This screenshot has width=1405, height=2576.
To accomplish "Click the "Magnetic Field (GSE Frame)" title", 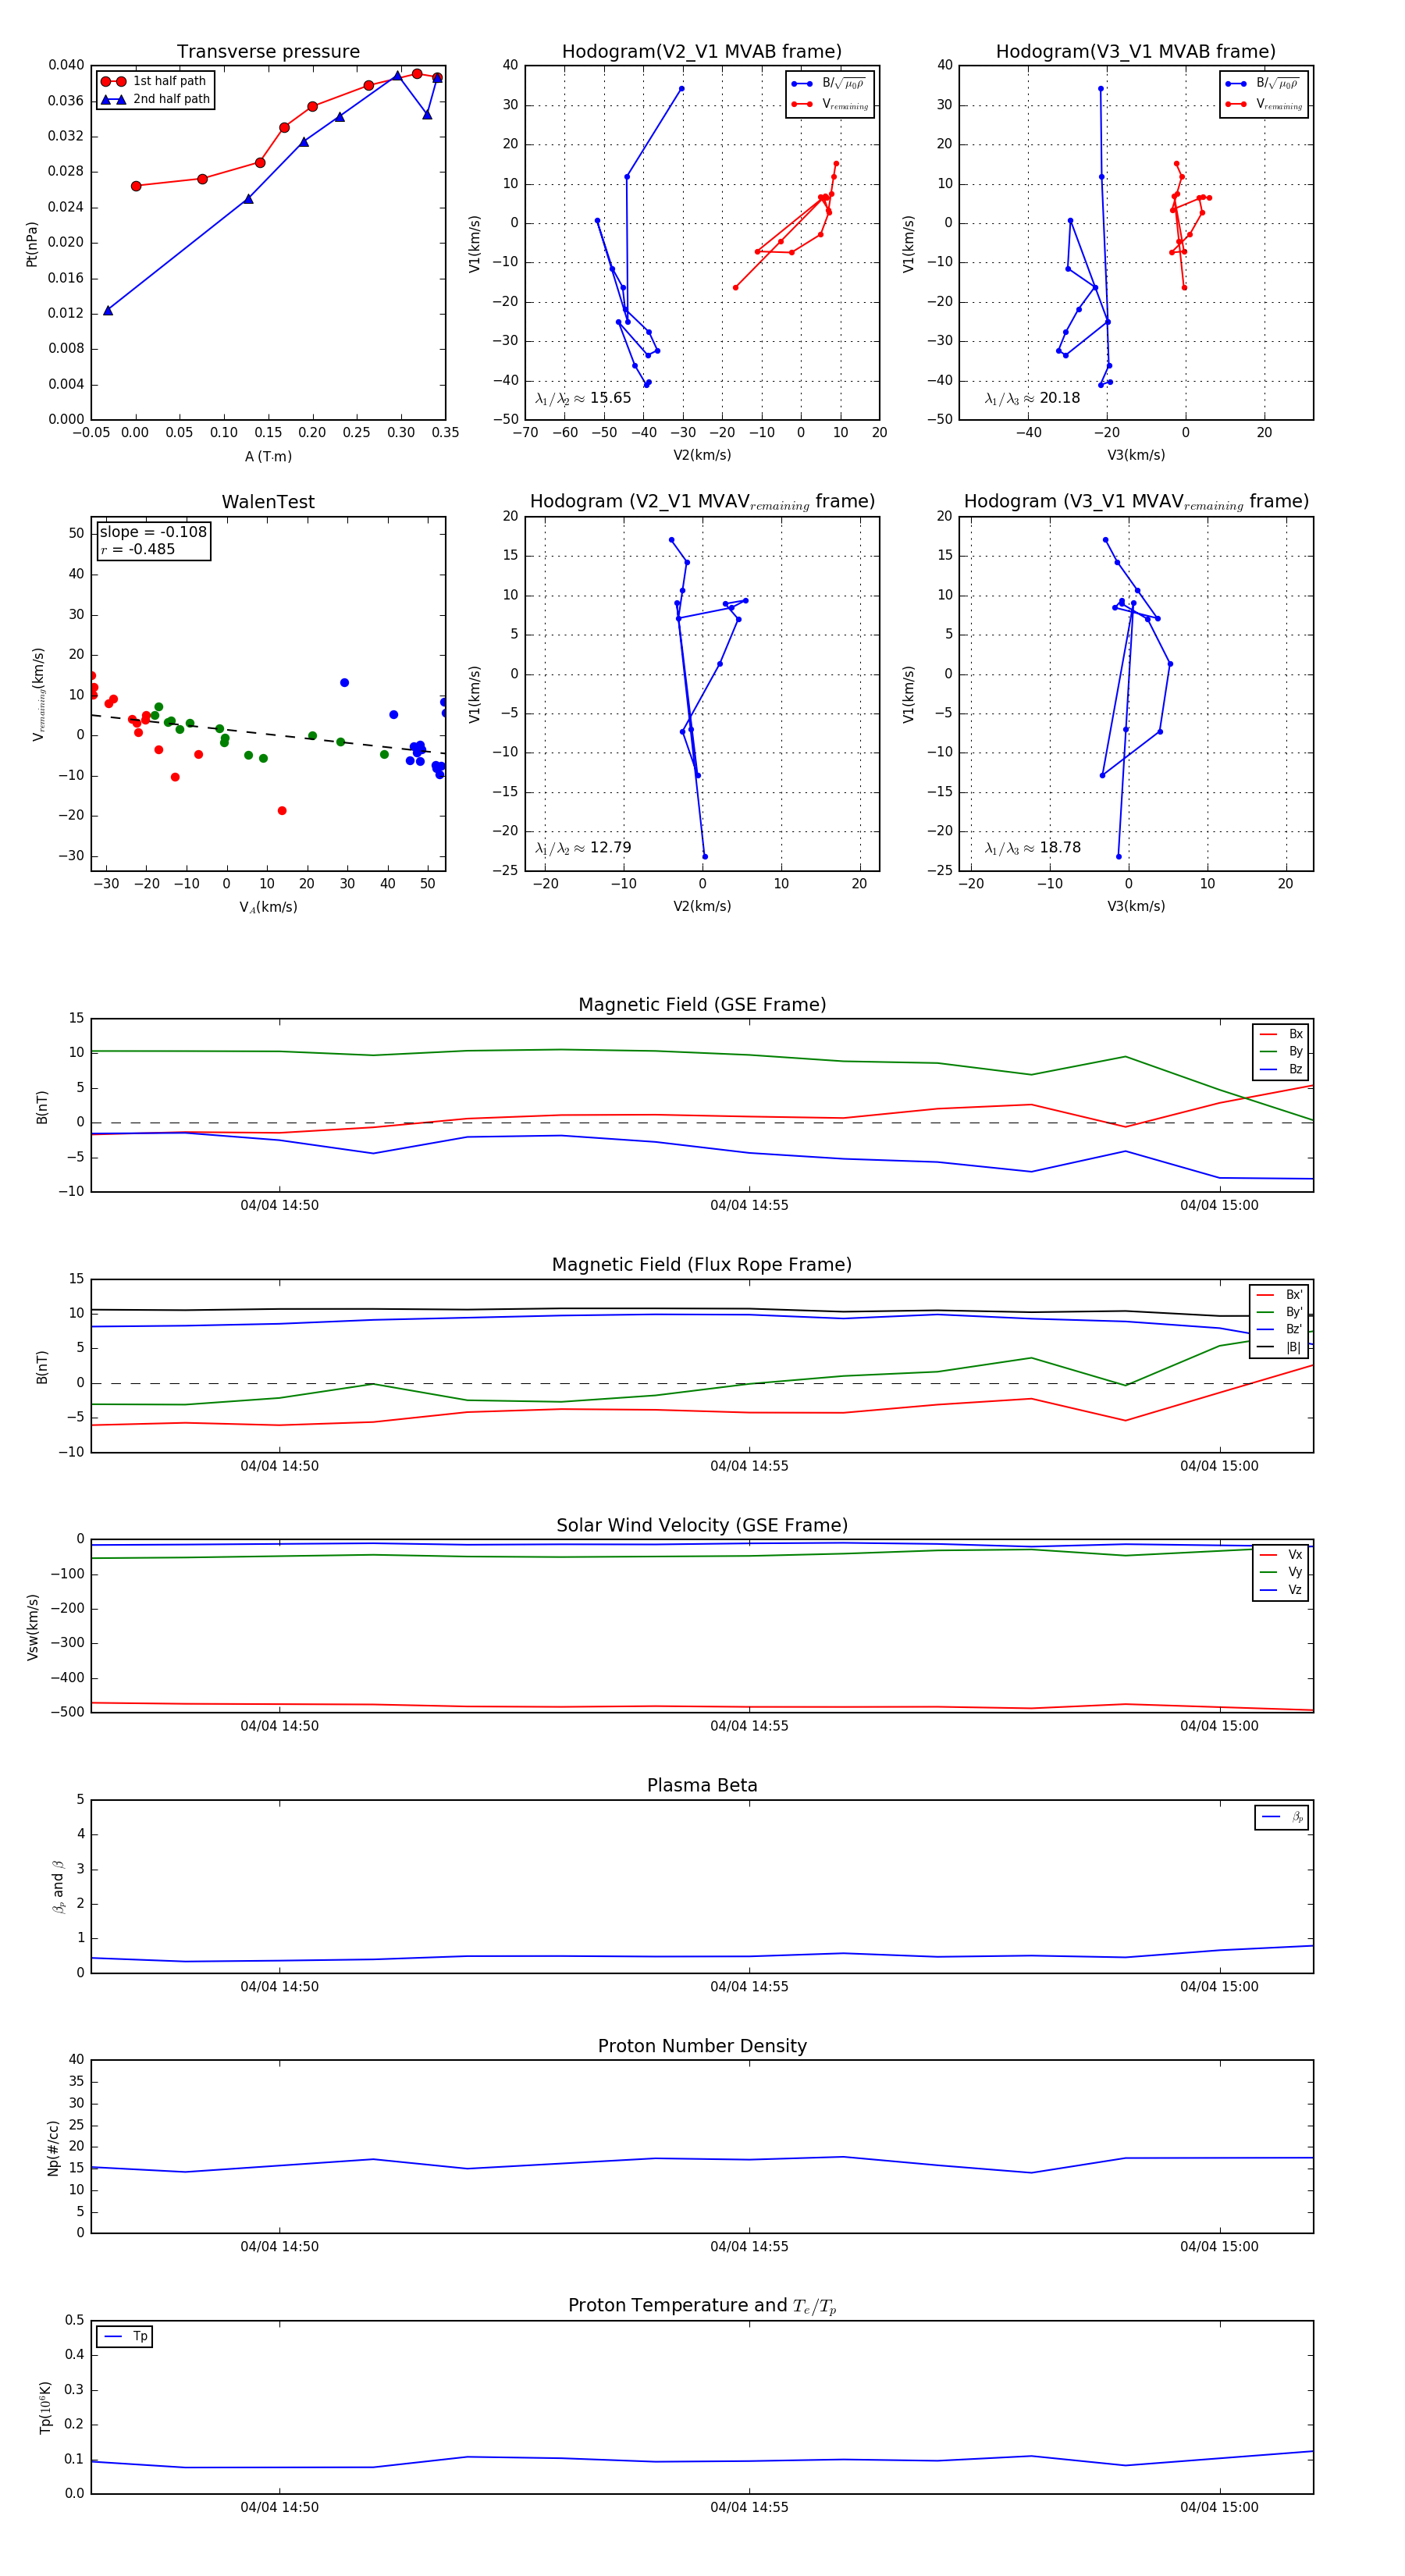I will [x=702, y=1005].
